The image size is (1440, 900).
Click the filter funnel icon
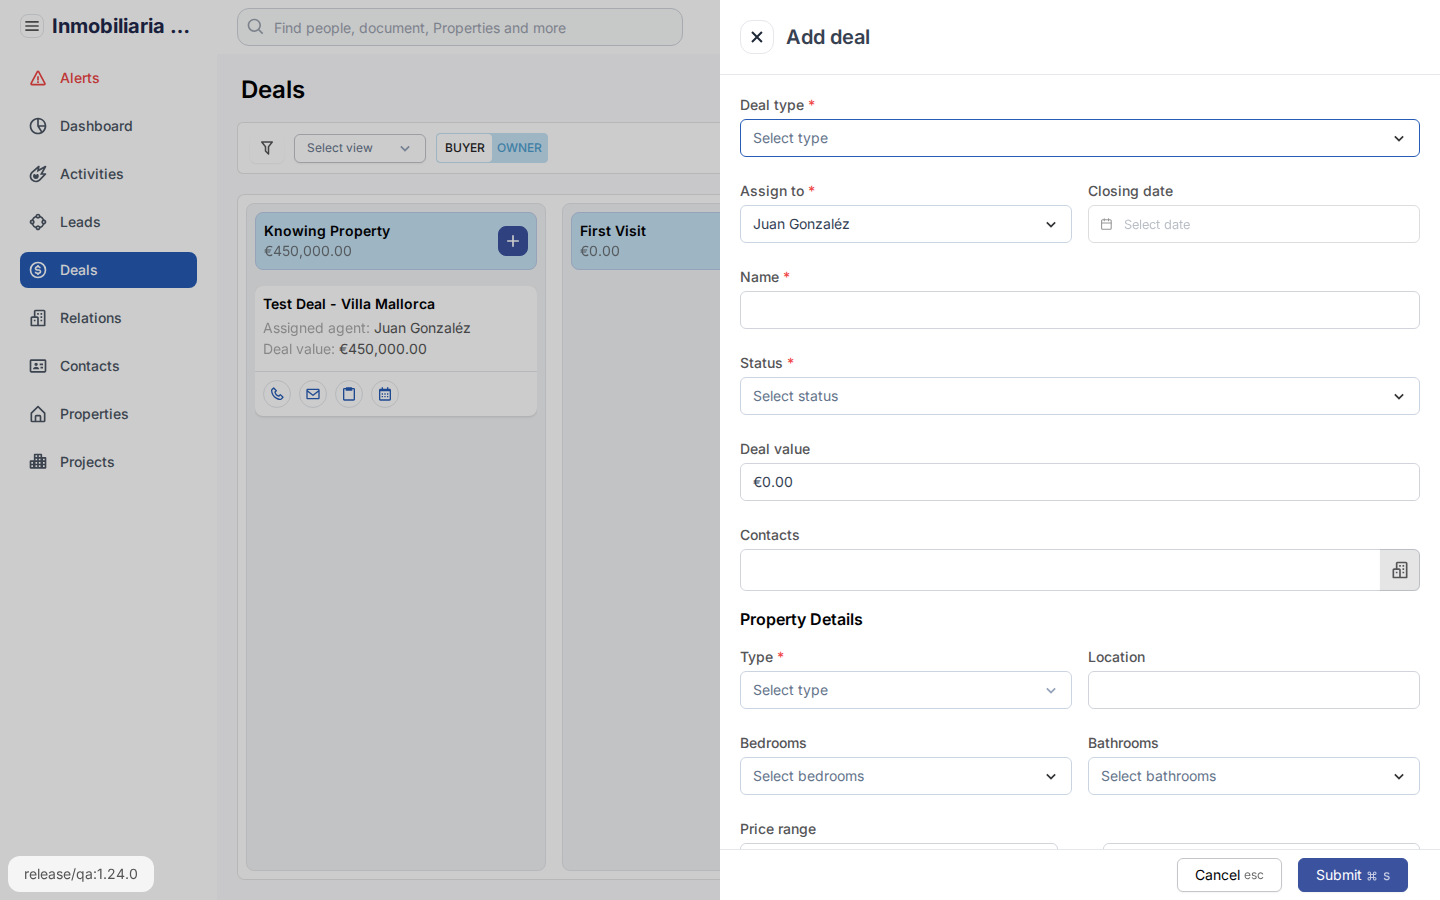pyautogui.click(x=267, y=148)
